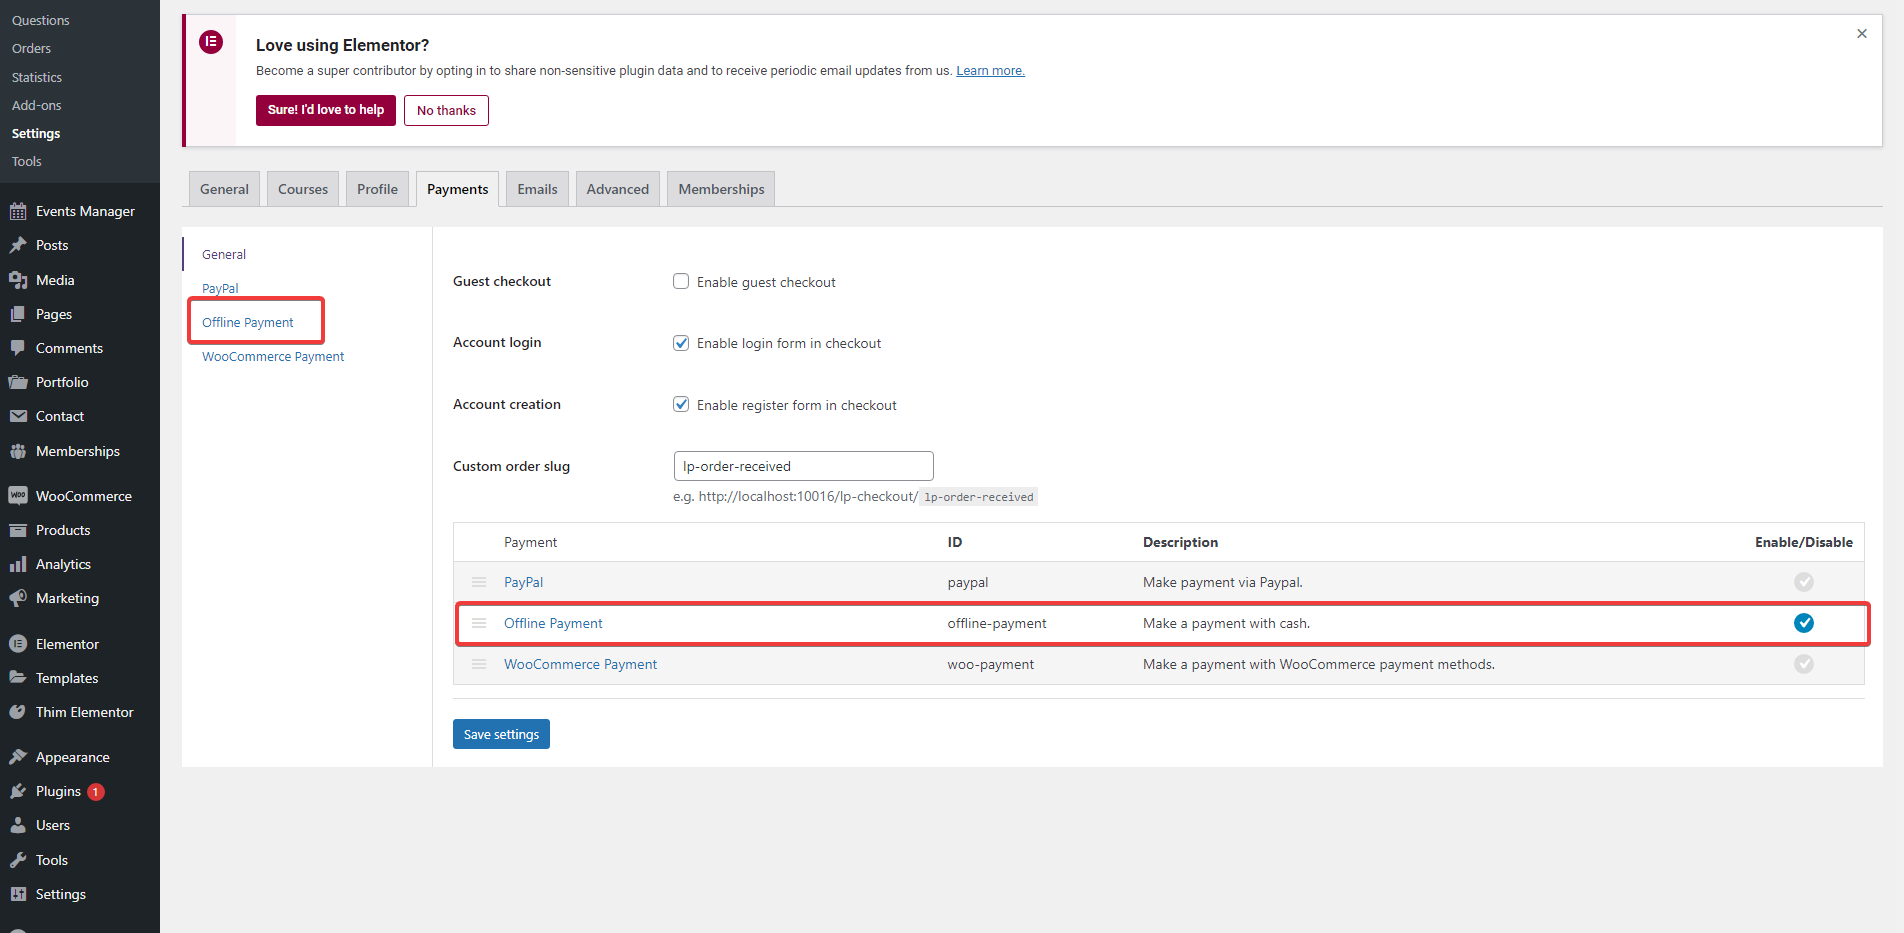Screen dimensions: 1904x933
Task: Click drag handle icon for PayPal row
Action: tap(479, 582)
